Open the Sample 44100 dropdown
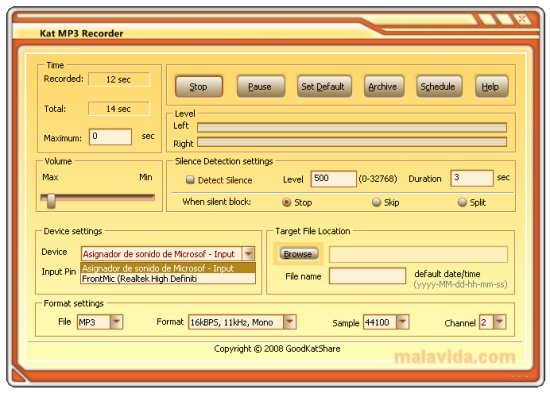This screenshot has width=550, height=393. 403,322
